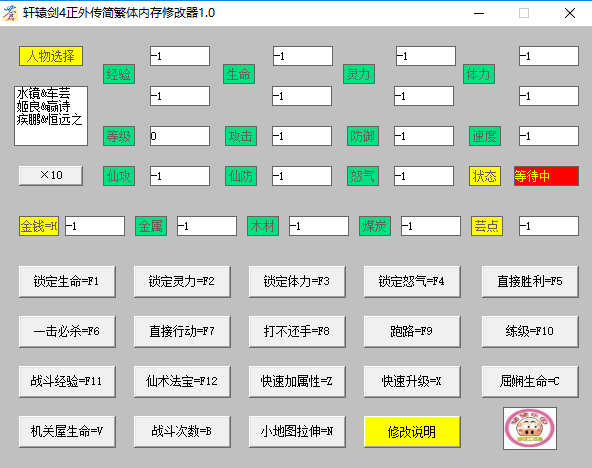592x468 pixels.
Task: Focus the 芸点 value input field
Action: pyautogui.click(x=549, y=226)
